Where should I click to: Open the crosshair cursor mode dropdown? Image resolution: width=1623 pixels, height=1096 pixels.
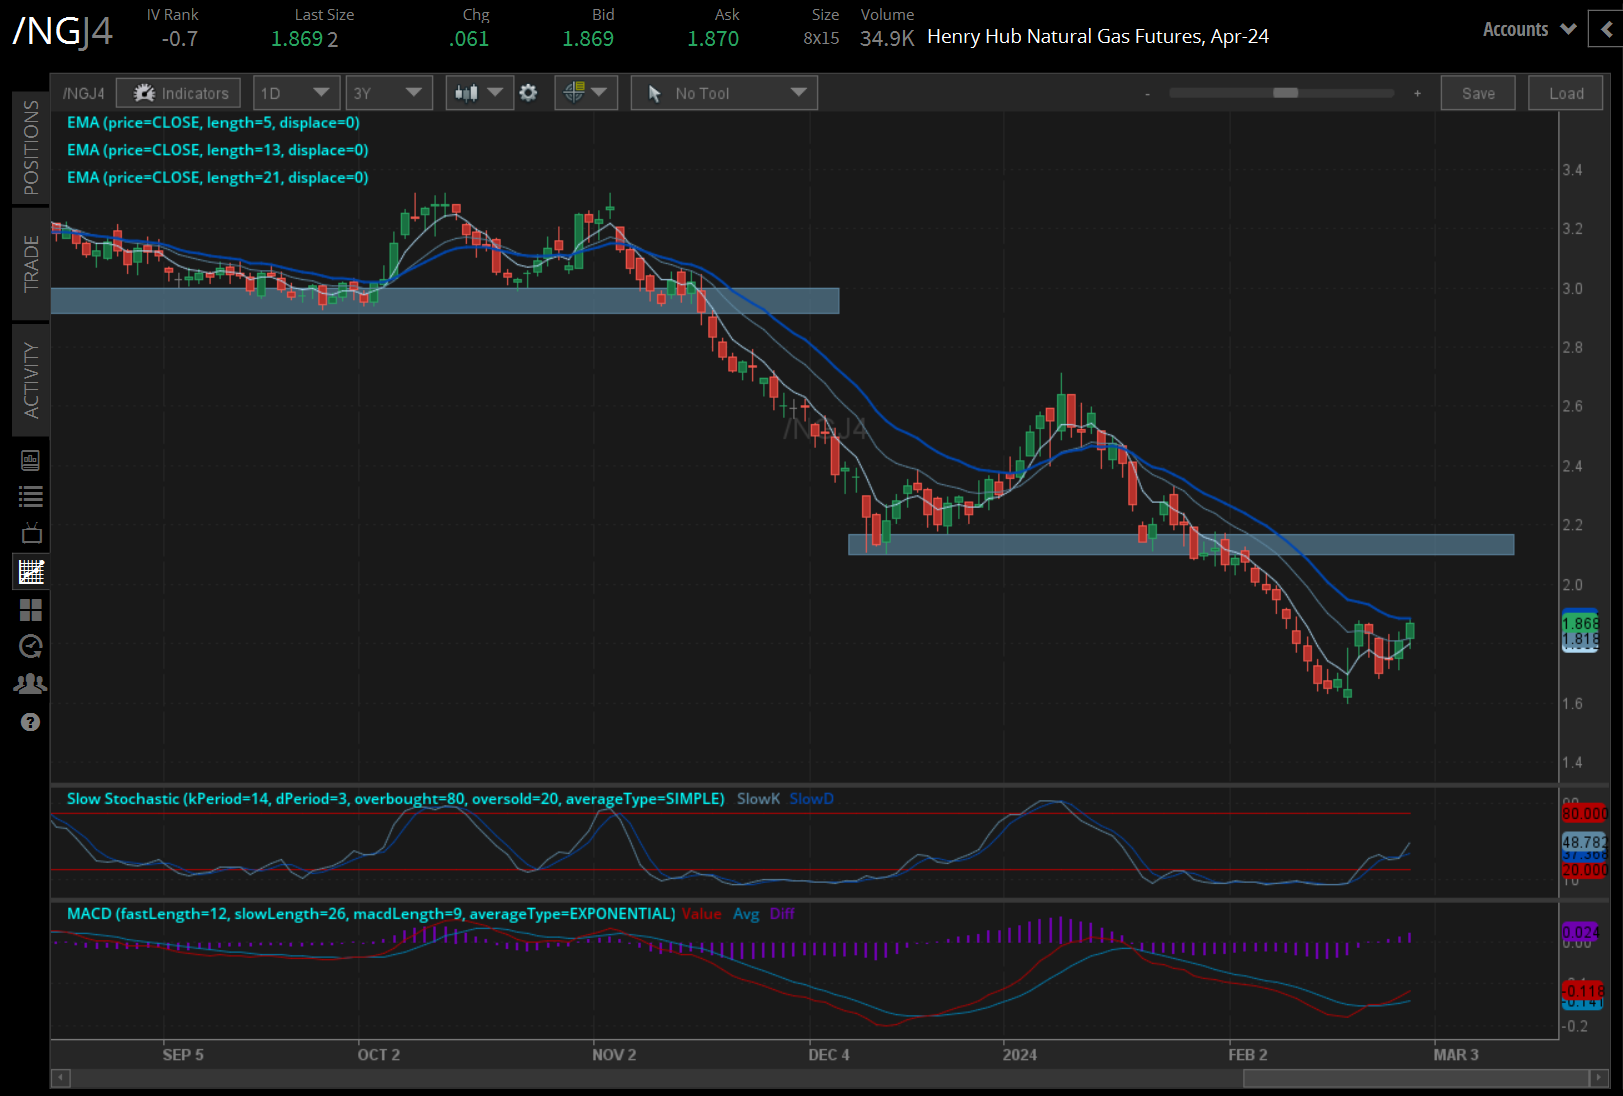[585, 93]
